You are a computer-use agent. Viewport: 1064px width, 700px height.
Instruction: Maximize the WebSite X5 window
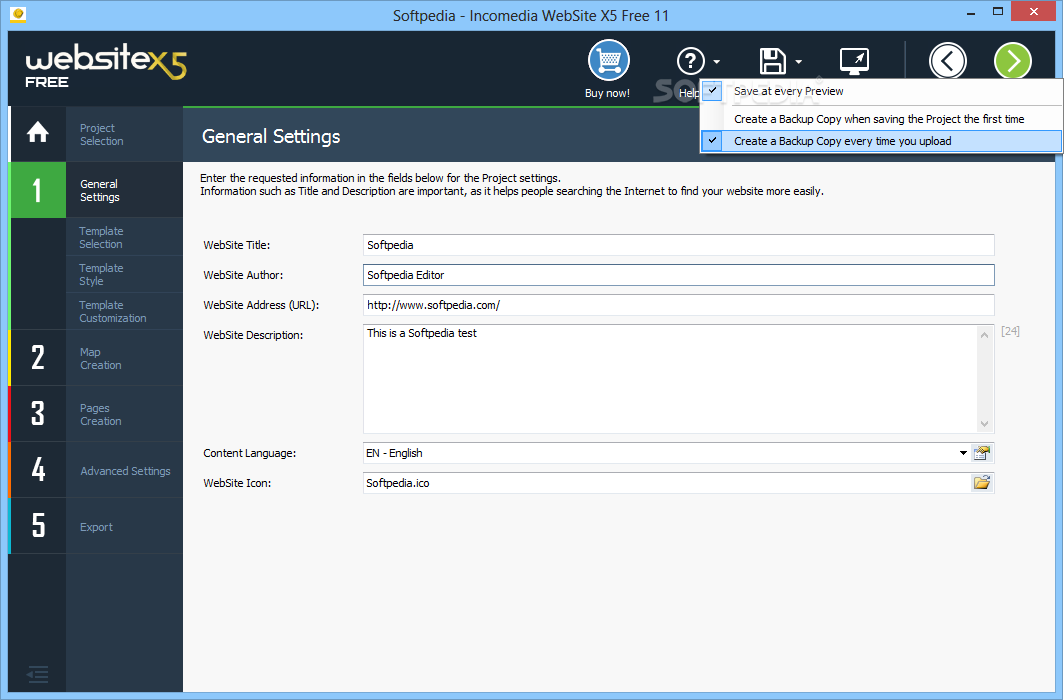pyautogui.click(x=998, y=12)
